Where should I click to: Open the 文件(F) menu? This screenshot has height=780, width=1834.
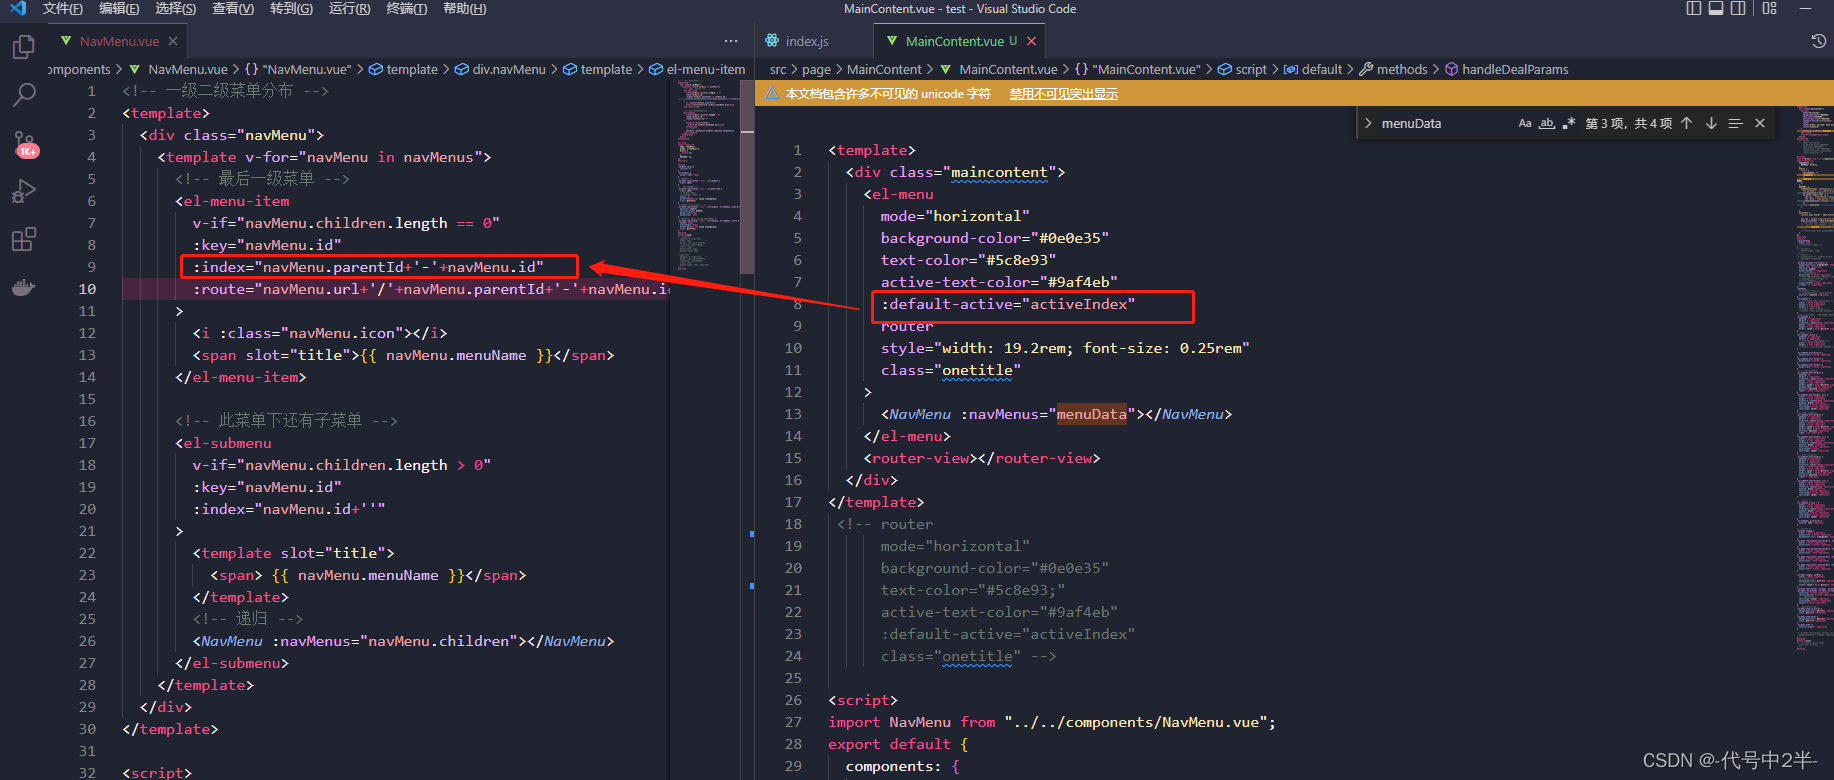(63, 8)
